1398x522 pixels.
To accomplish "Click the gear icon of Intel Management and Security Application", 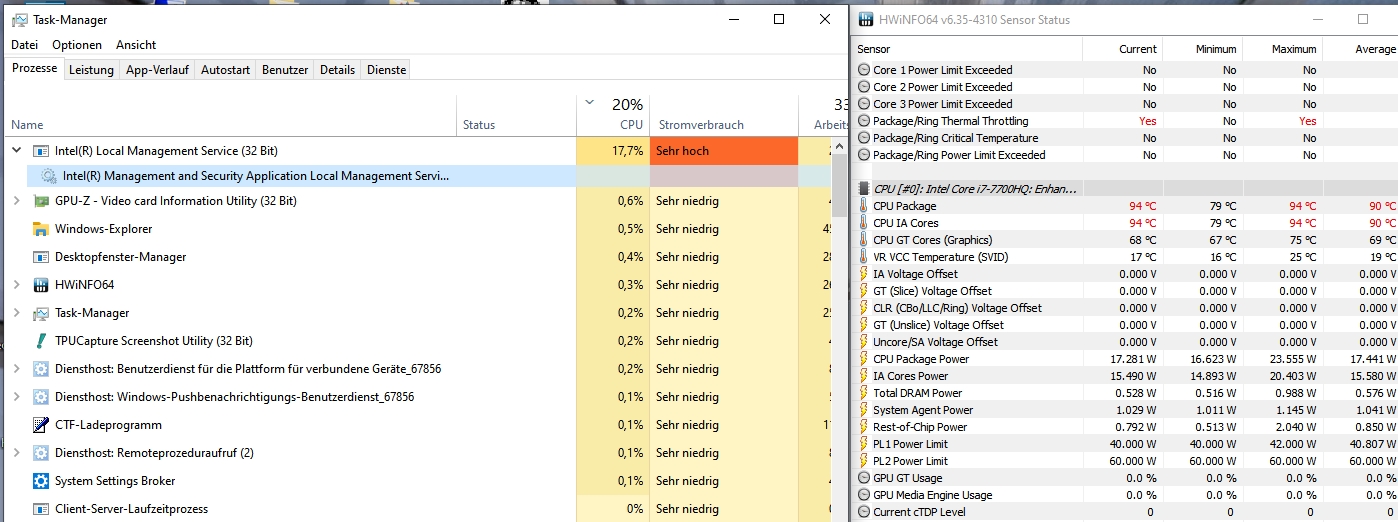I will point(48,176).
